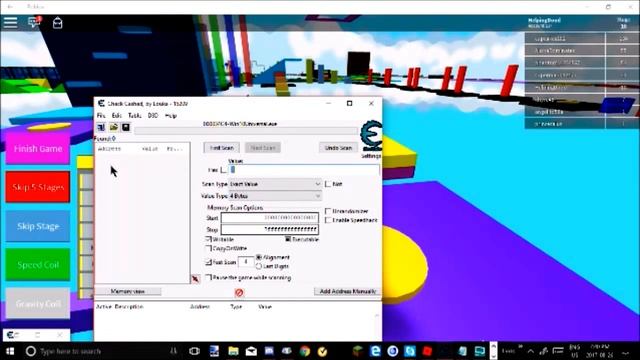
Task: Click the scan progress bar
Action: (x=246, y=131)
